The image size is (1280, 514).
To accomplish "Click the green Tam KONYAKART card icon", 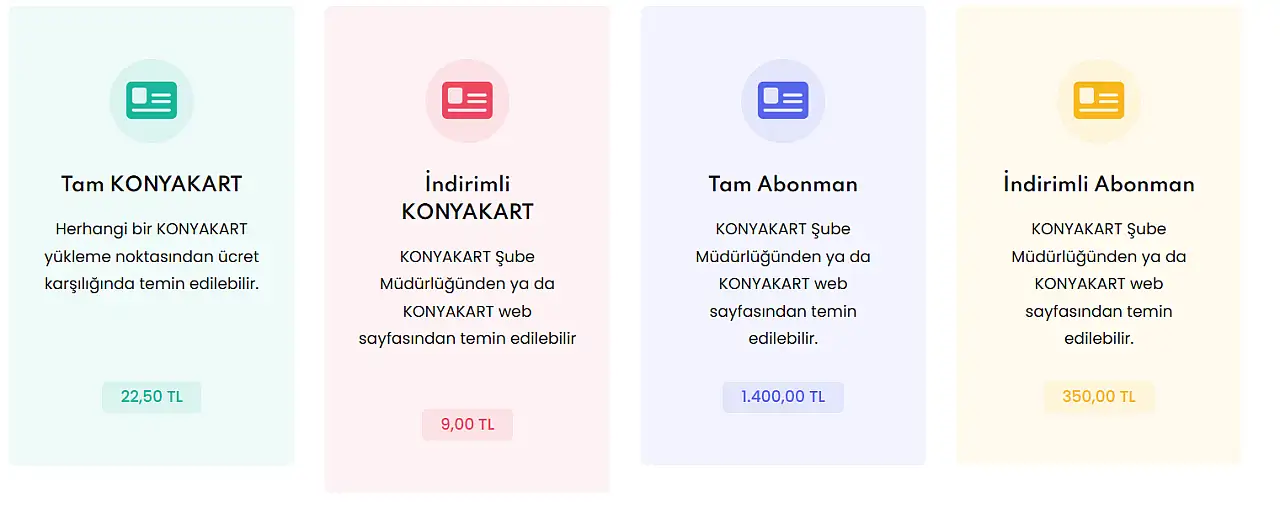I will pyautogui.click(x=151, y=100).
